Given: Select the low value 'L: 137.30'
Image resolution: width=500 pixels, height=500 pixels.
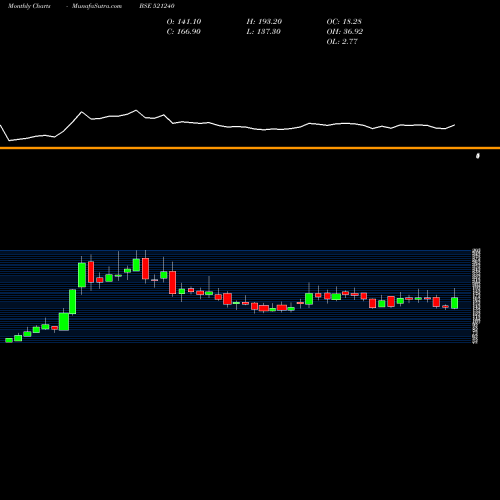Looking at the screenshot, I should (263, 32).
